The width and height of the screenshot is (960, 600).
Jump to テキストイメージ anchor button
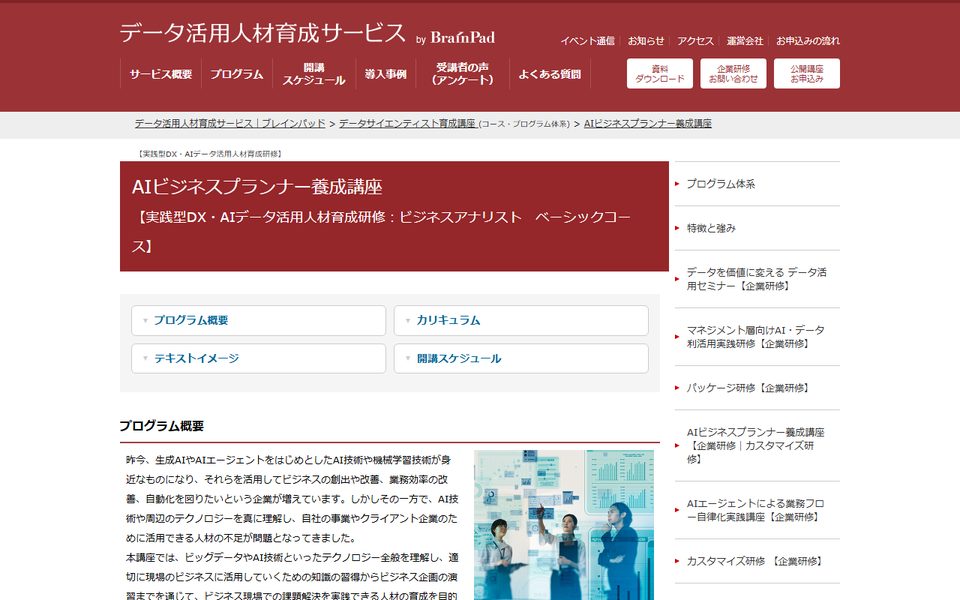coord(258,358)
